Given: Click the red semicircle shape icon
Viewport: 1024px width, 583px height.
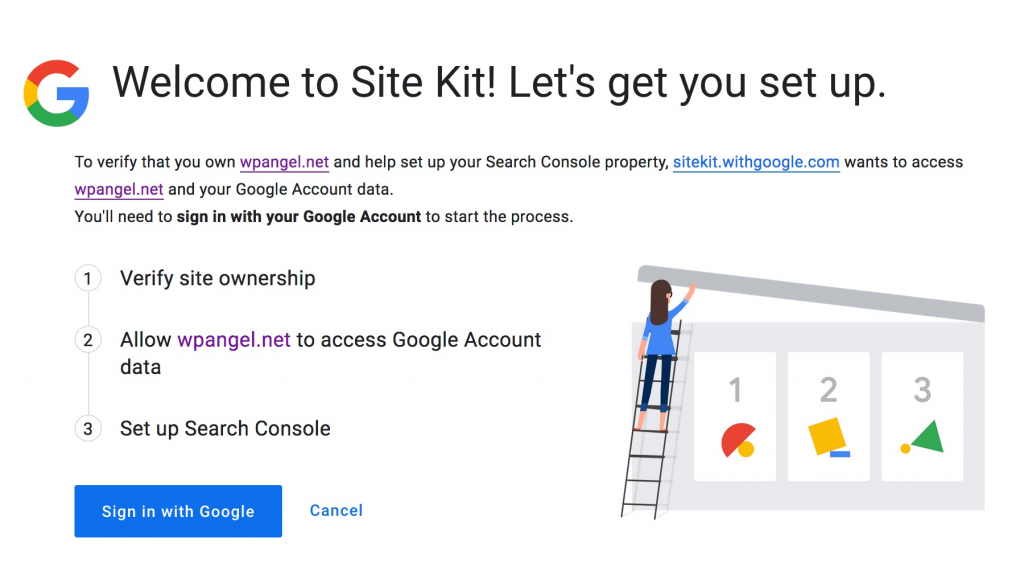Looking at the screenshot, I should click(x=737, y=440).
